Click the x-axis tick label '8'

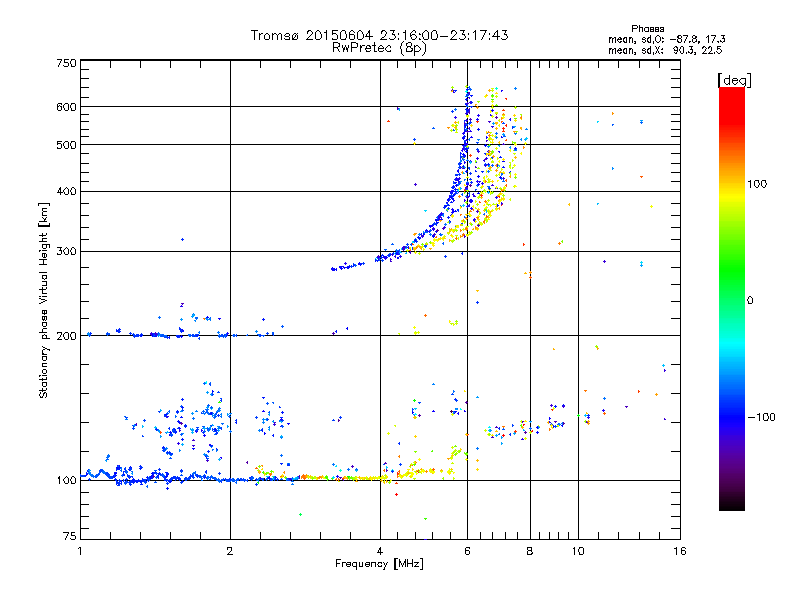[530, 551]
